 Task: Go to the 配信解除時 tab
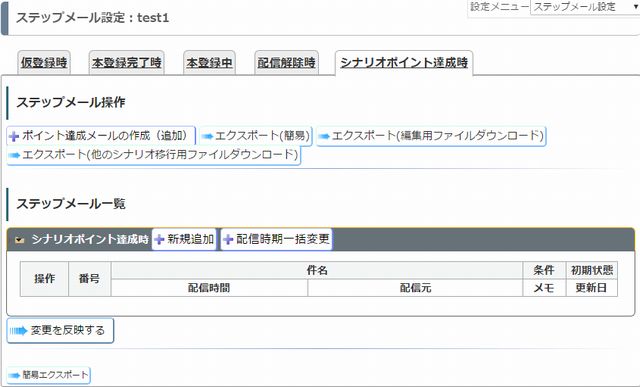pyautogui.click(x=286, y=62)
